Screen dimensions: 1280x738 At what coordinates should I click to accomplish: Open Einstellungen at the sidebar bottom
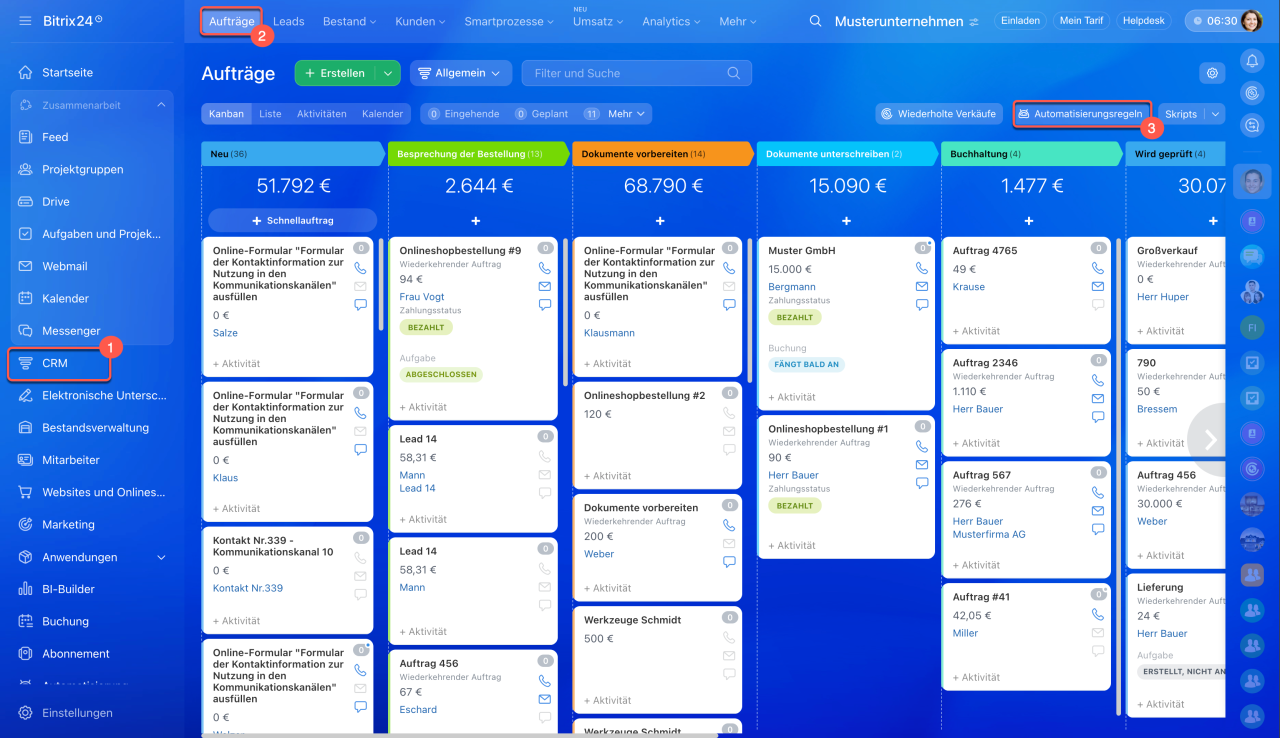(77, 713)
